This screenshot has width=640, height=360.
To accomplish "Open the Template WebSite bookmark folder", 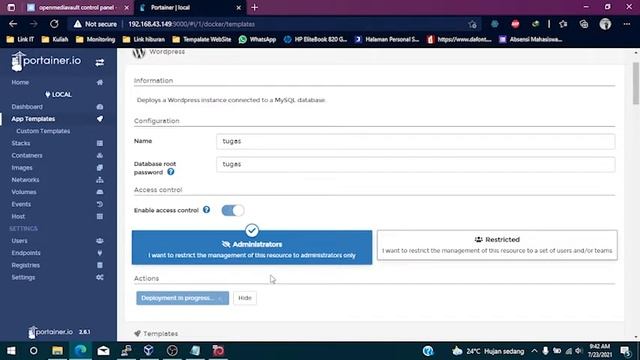I will [x=202, y=40].
